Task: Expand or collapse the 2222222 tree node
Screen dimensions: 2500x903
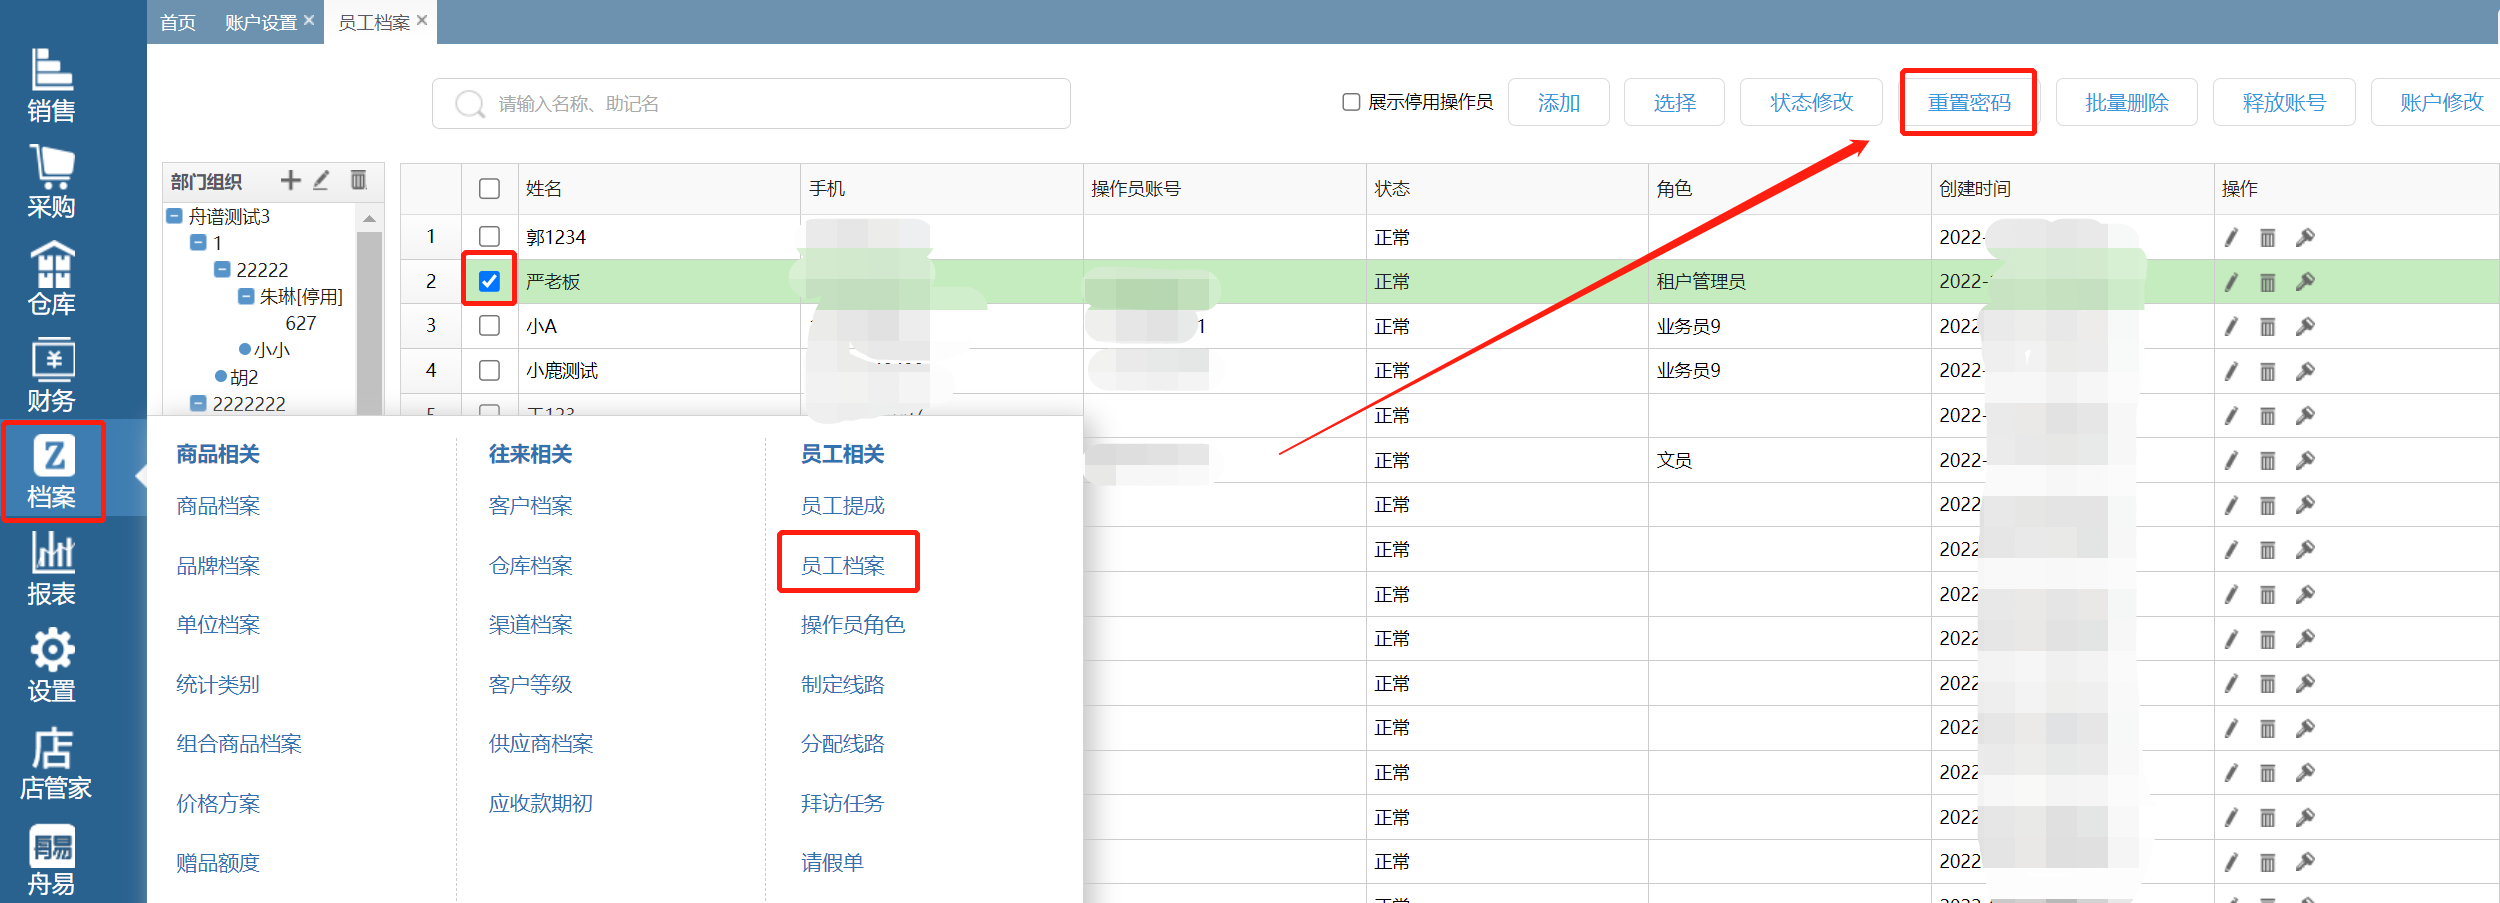Action: tap(198, 403)
